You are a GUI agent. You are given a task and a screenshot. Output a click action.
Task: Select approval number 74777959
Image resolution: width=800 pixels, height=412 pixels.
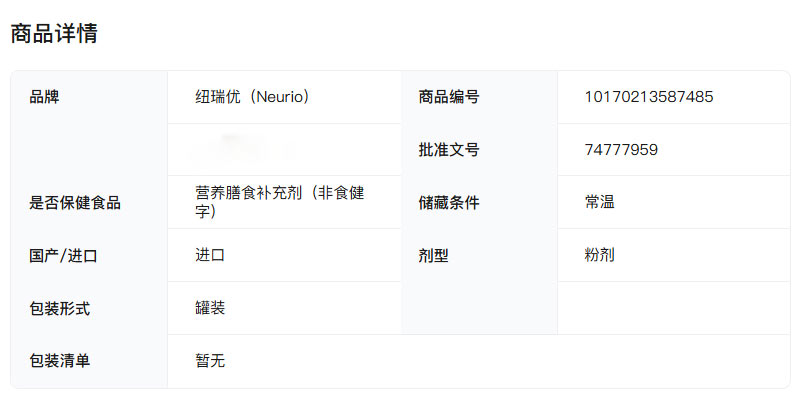pyautogui.click(x=621, y=150)
